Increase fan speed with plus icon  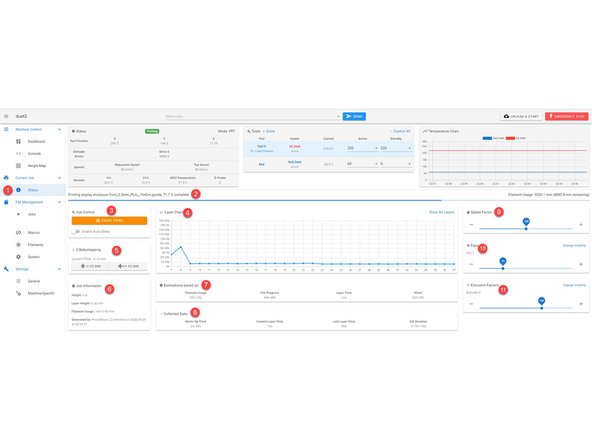point(581,264)
